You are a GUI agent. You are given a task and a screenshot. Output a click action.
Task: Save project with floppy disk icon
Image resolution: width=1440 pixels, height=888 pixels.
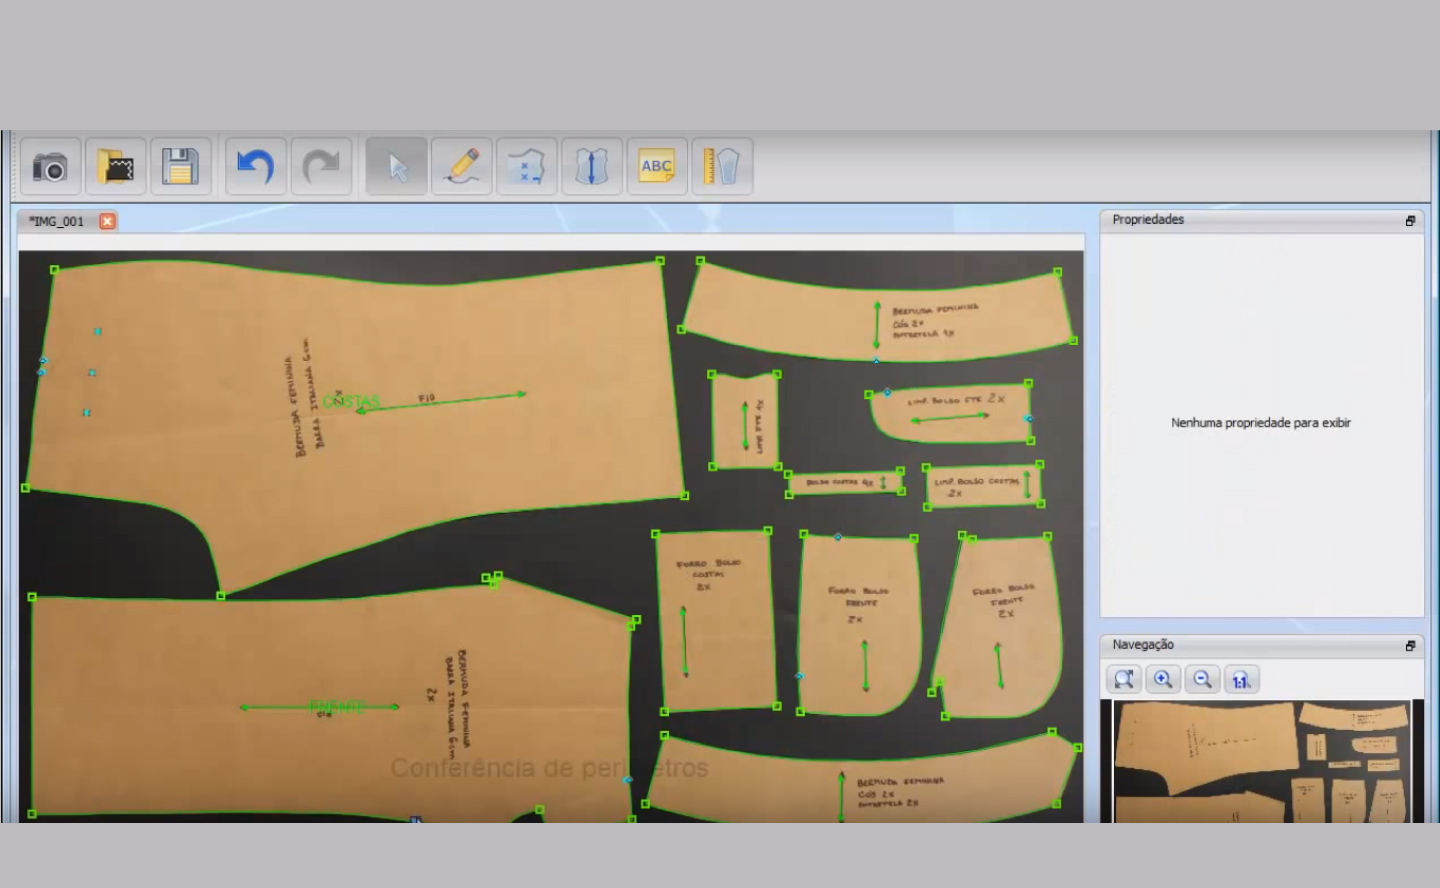point(180,167)
